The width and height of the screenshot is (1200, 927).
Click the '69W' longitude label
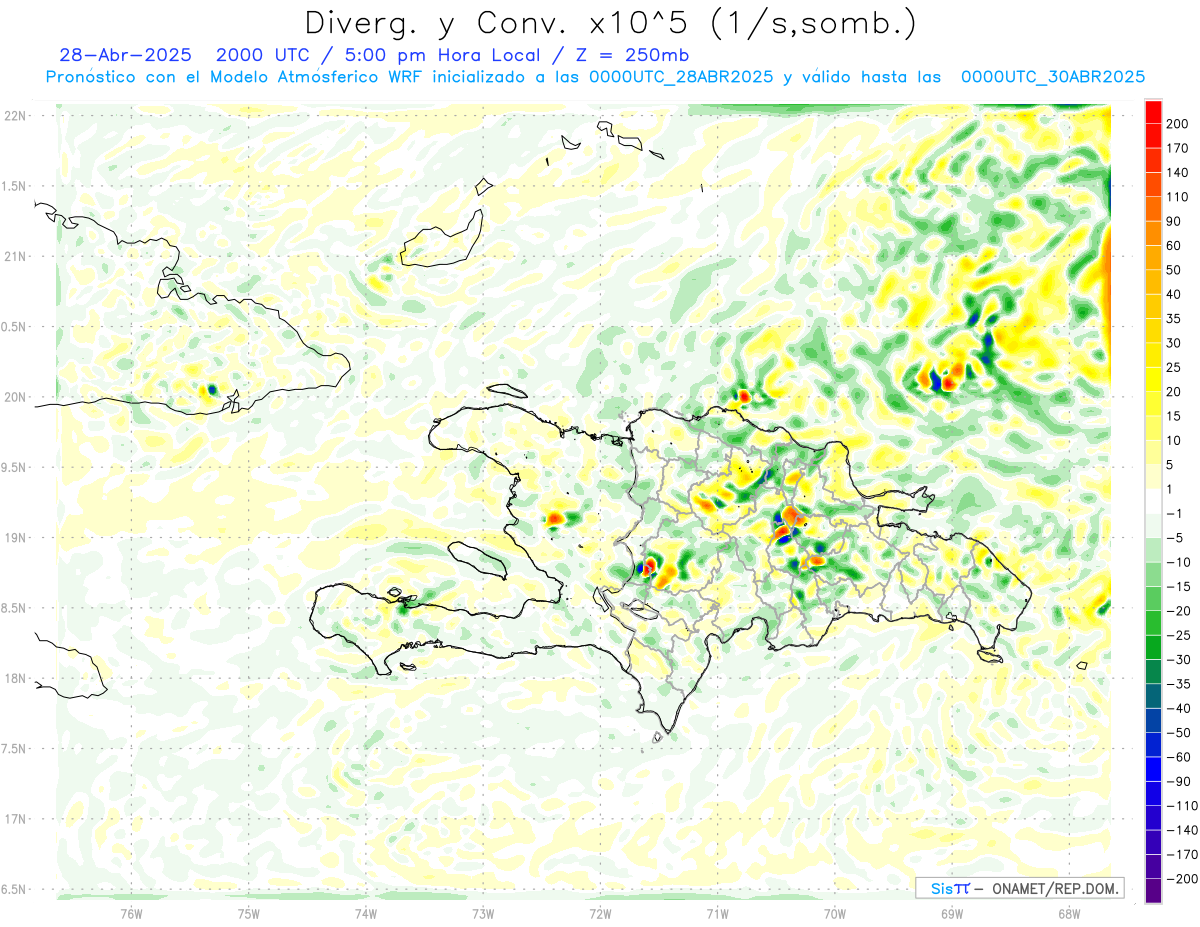(x=952, y=913)
